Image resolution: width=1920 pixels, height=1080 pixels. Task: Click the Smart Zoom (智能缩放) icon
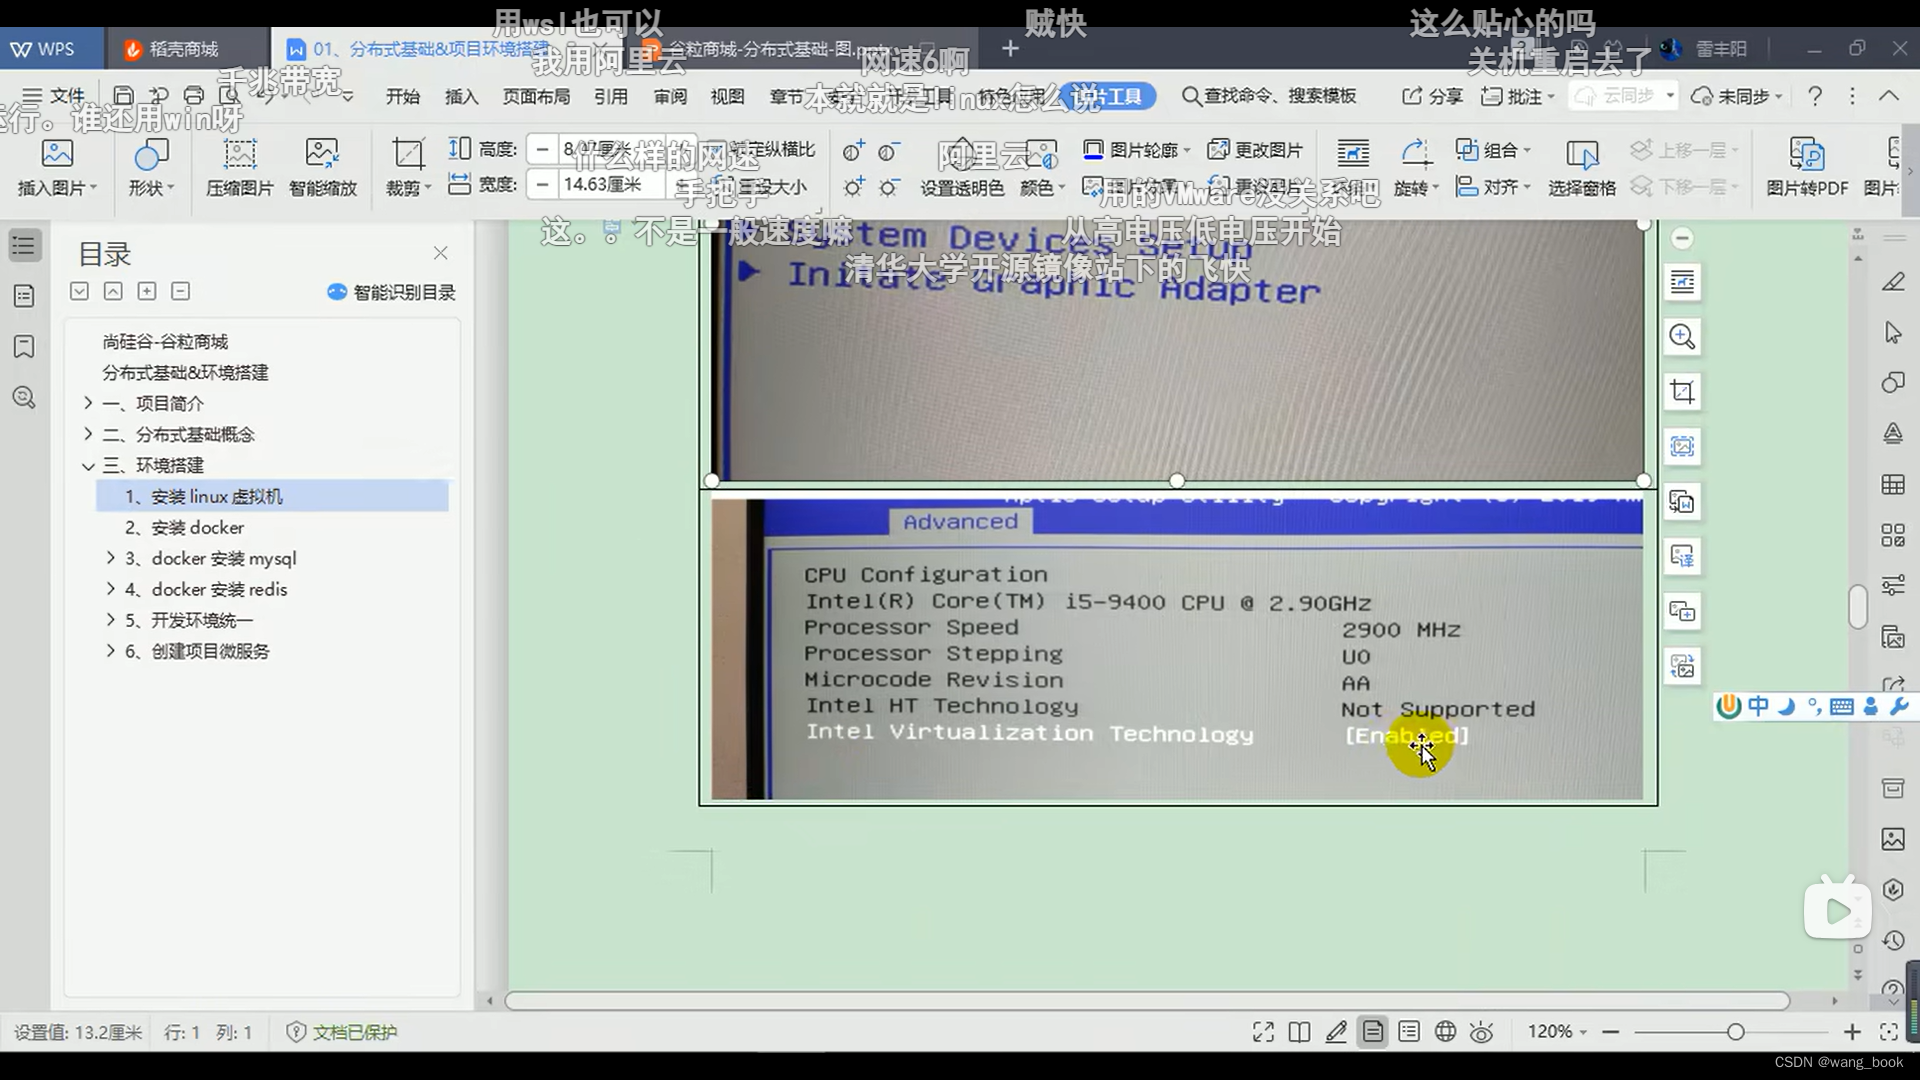coord(322,154)
